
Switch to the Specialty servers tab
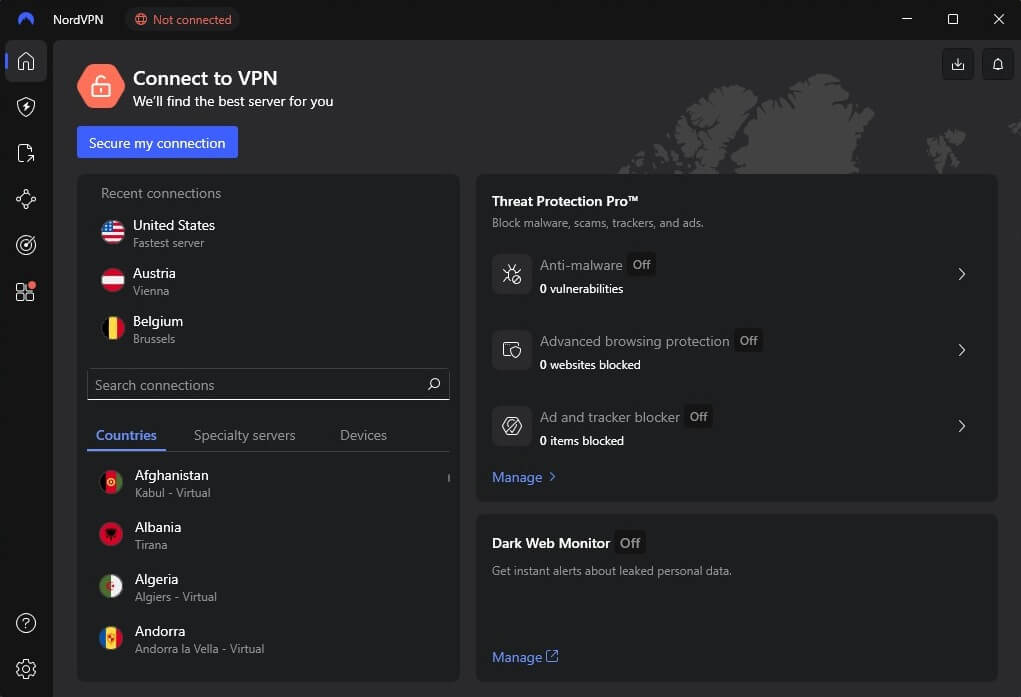point(244,435)
